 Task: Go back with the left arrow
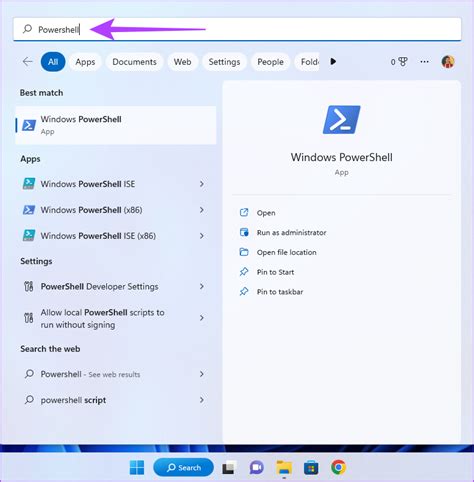[27, 61]
